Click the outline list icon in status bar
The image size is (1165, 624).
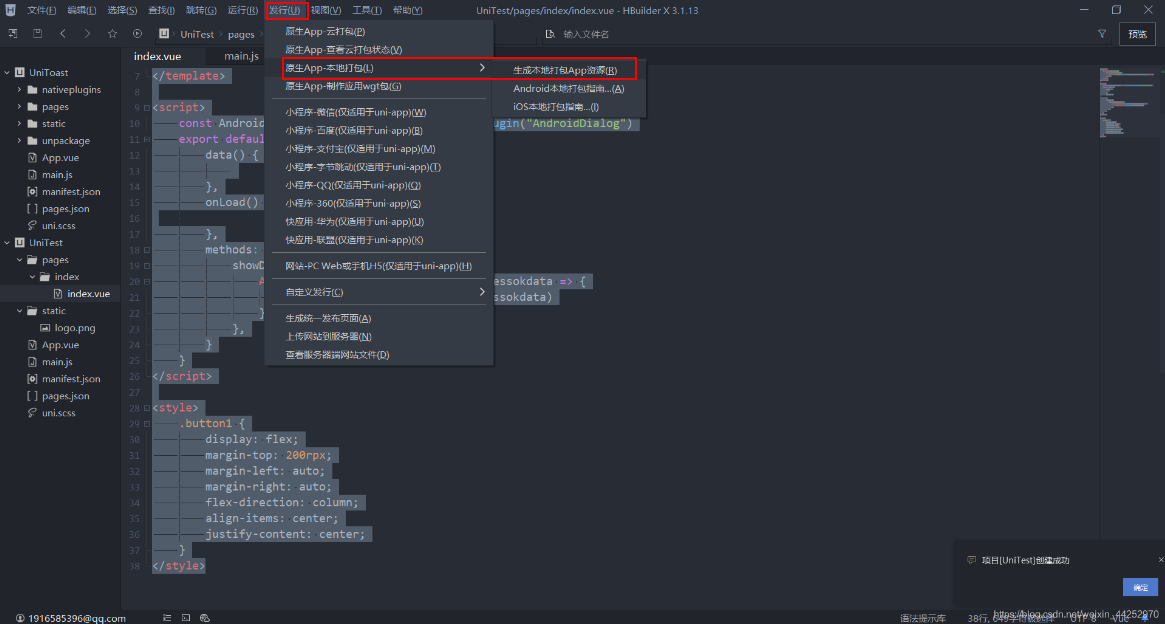(166, 617)
